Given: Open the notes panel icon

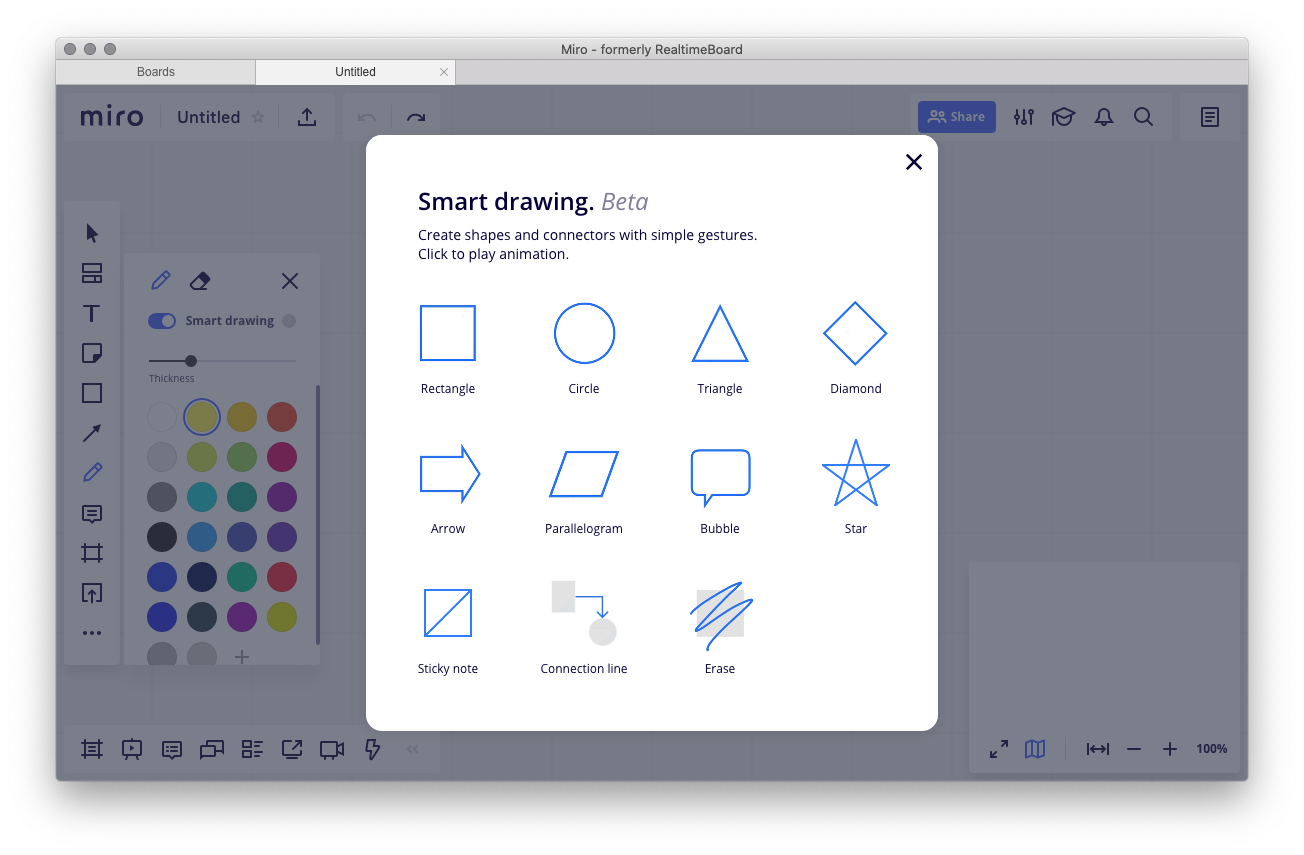Looking at the screenshot, I should [x=1210, y=117].
